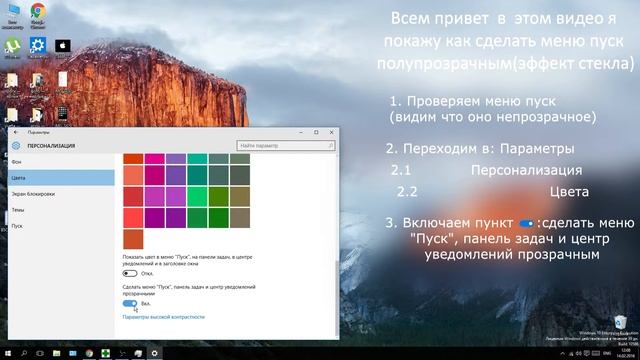This screenshot has width=640, height=360.
Task: Open the Фон section
Action: [x=61, y=162]
